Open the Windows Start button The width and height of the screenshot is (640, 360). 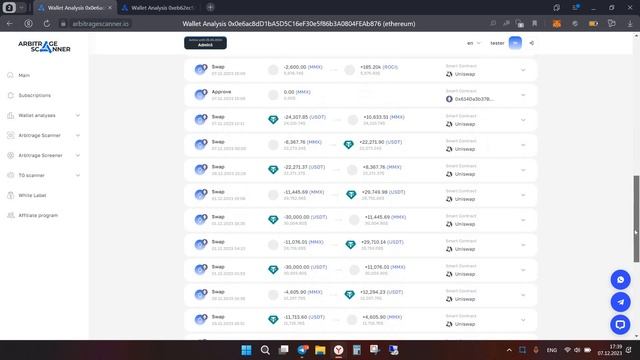pos(247,350)
